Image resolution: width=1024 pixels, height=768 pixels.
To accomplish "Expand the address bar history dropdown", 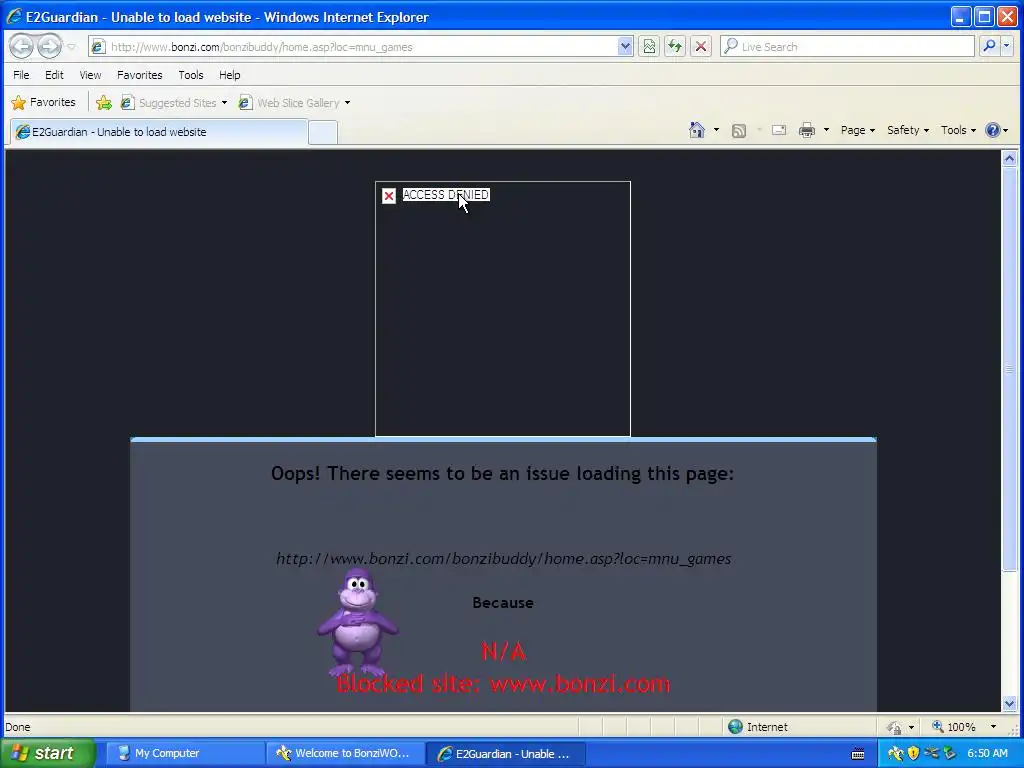I will [625, 47].
